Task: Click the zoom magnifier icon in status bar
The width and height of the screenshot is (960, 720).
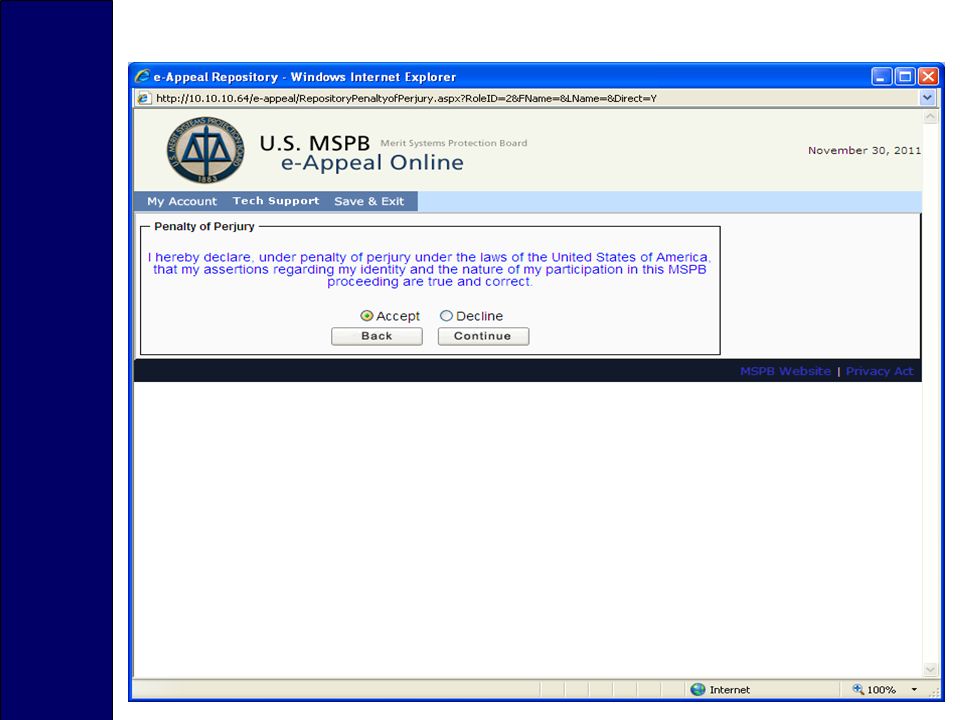Action: (858, 689)
